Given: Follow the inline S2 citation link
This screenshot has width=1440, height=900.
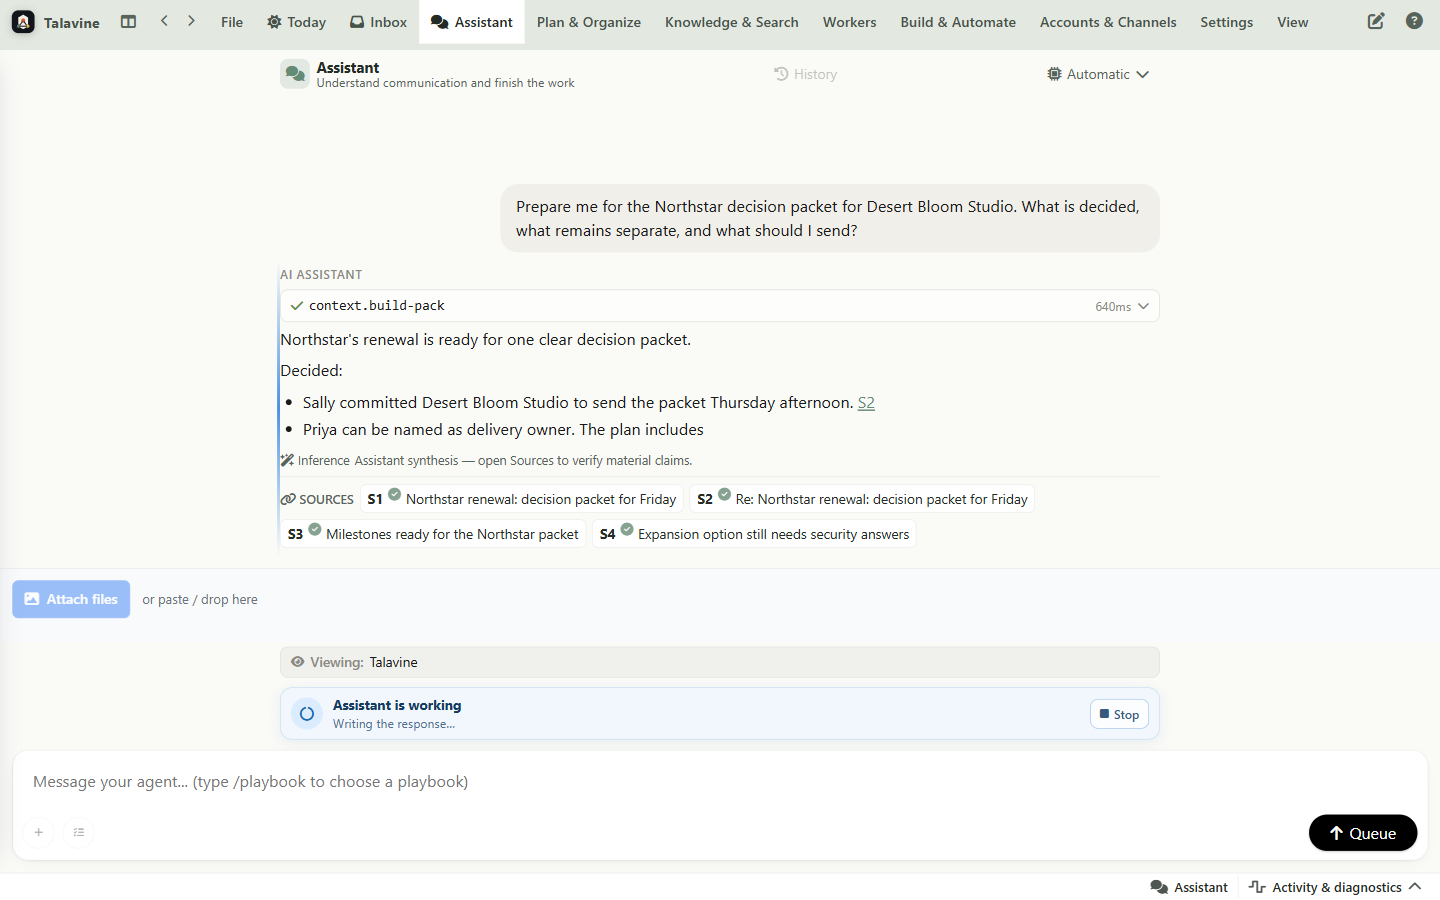Looking at the screenshot, I should 866,402.
